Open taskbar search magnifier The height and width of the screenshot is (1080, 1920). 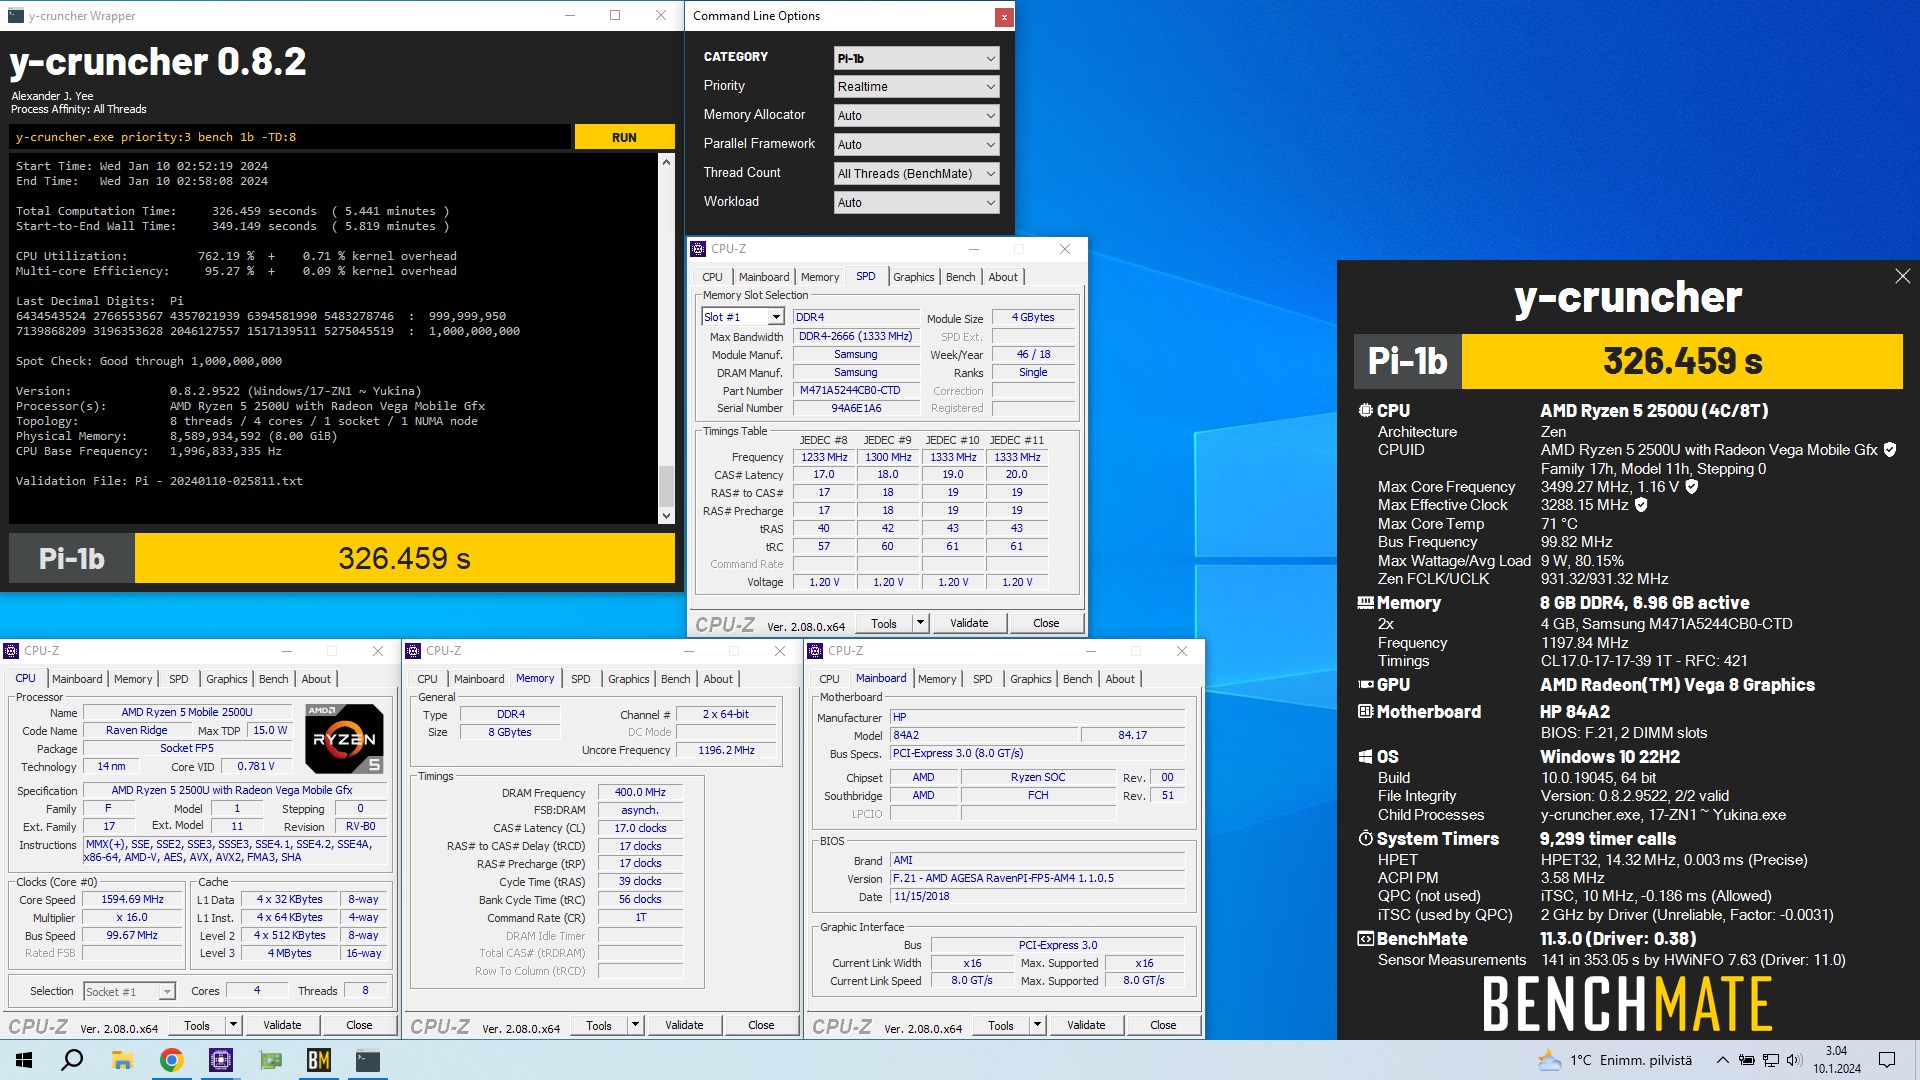coord(72,1060)
